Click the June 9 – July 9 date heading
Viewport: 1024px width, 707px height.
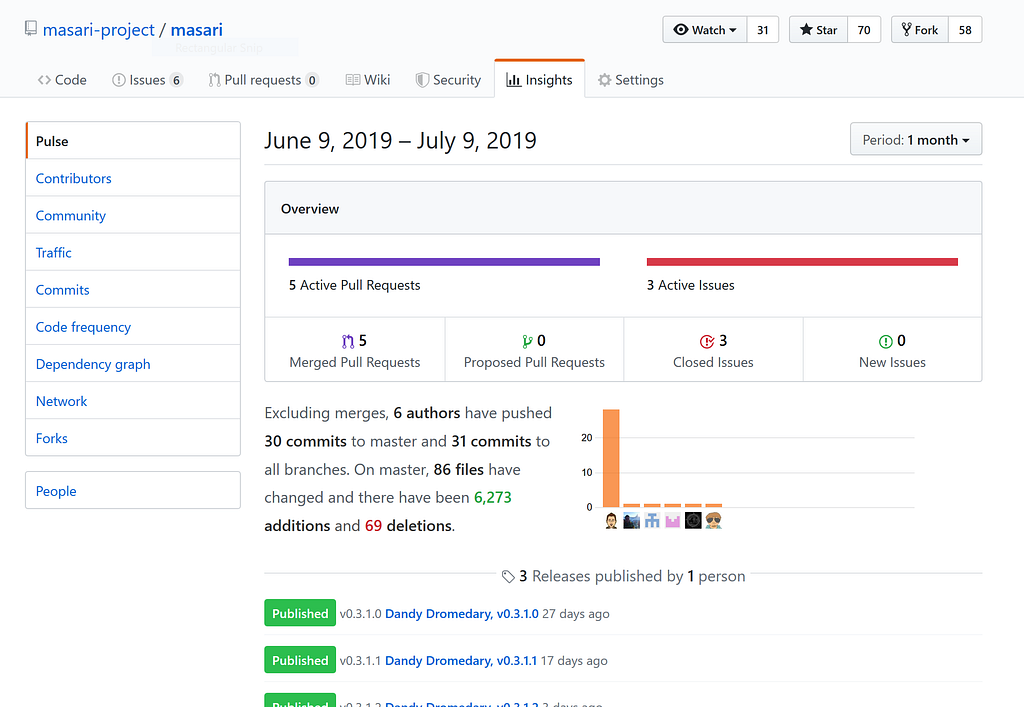[400, 140]
